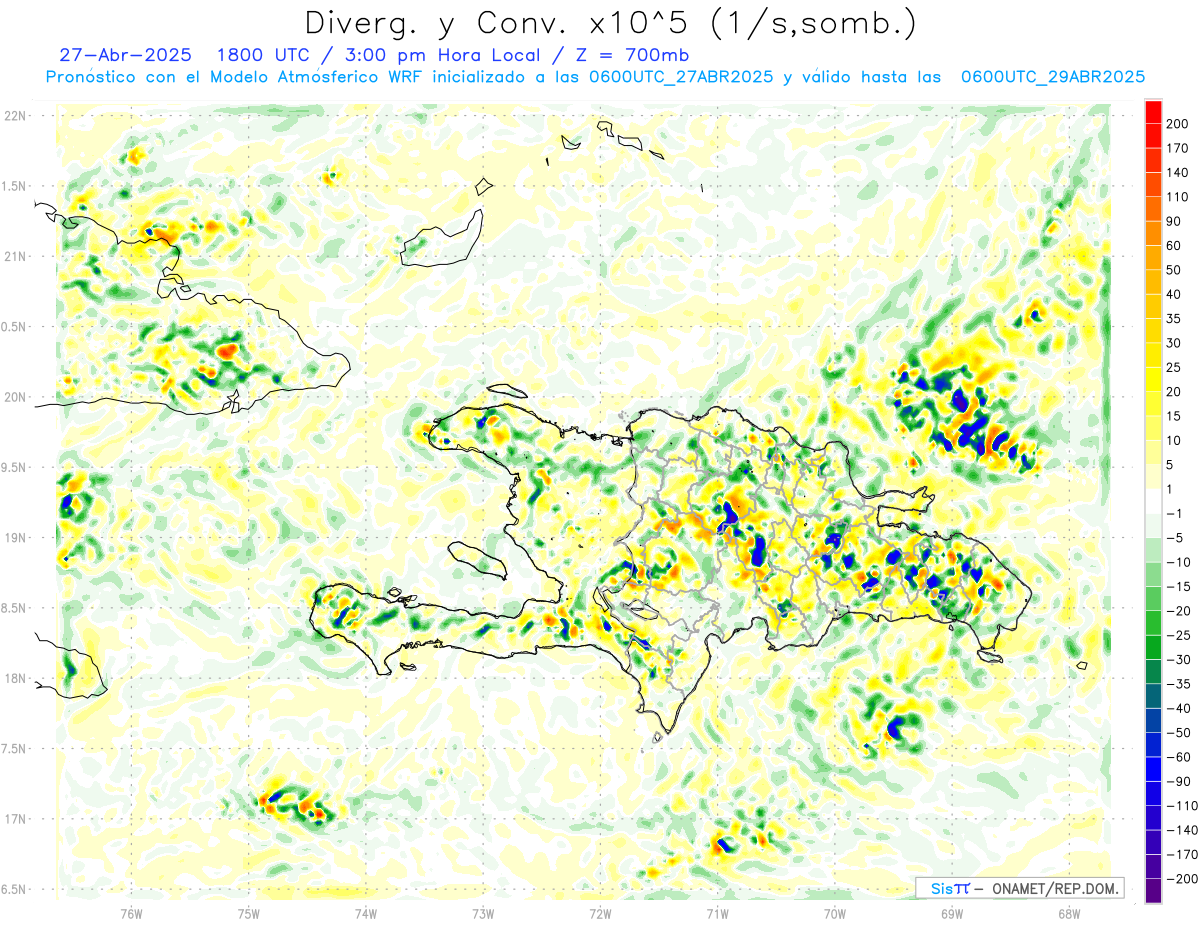Click the "18N" latitude label
The image size is (1200, 927).
(15, 678)
